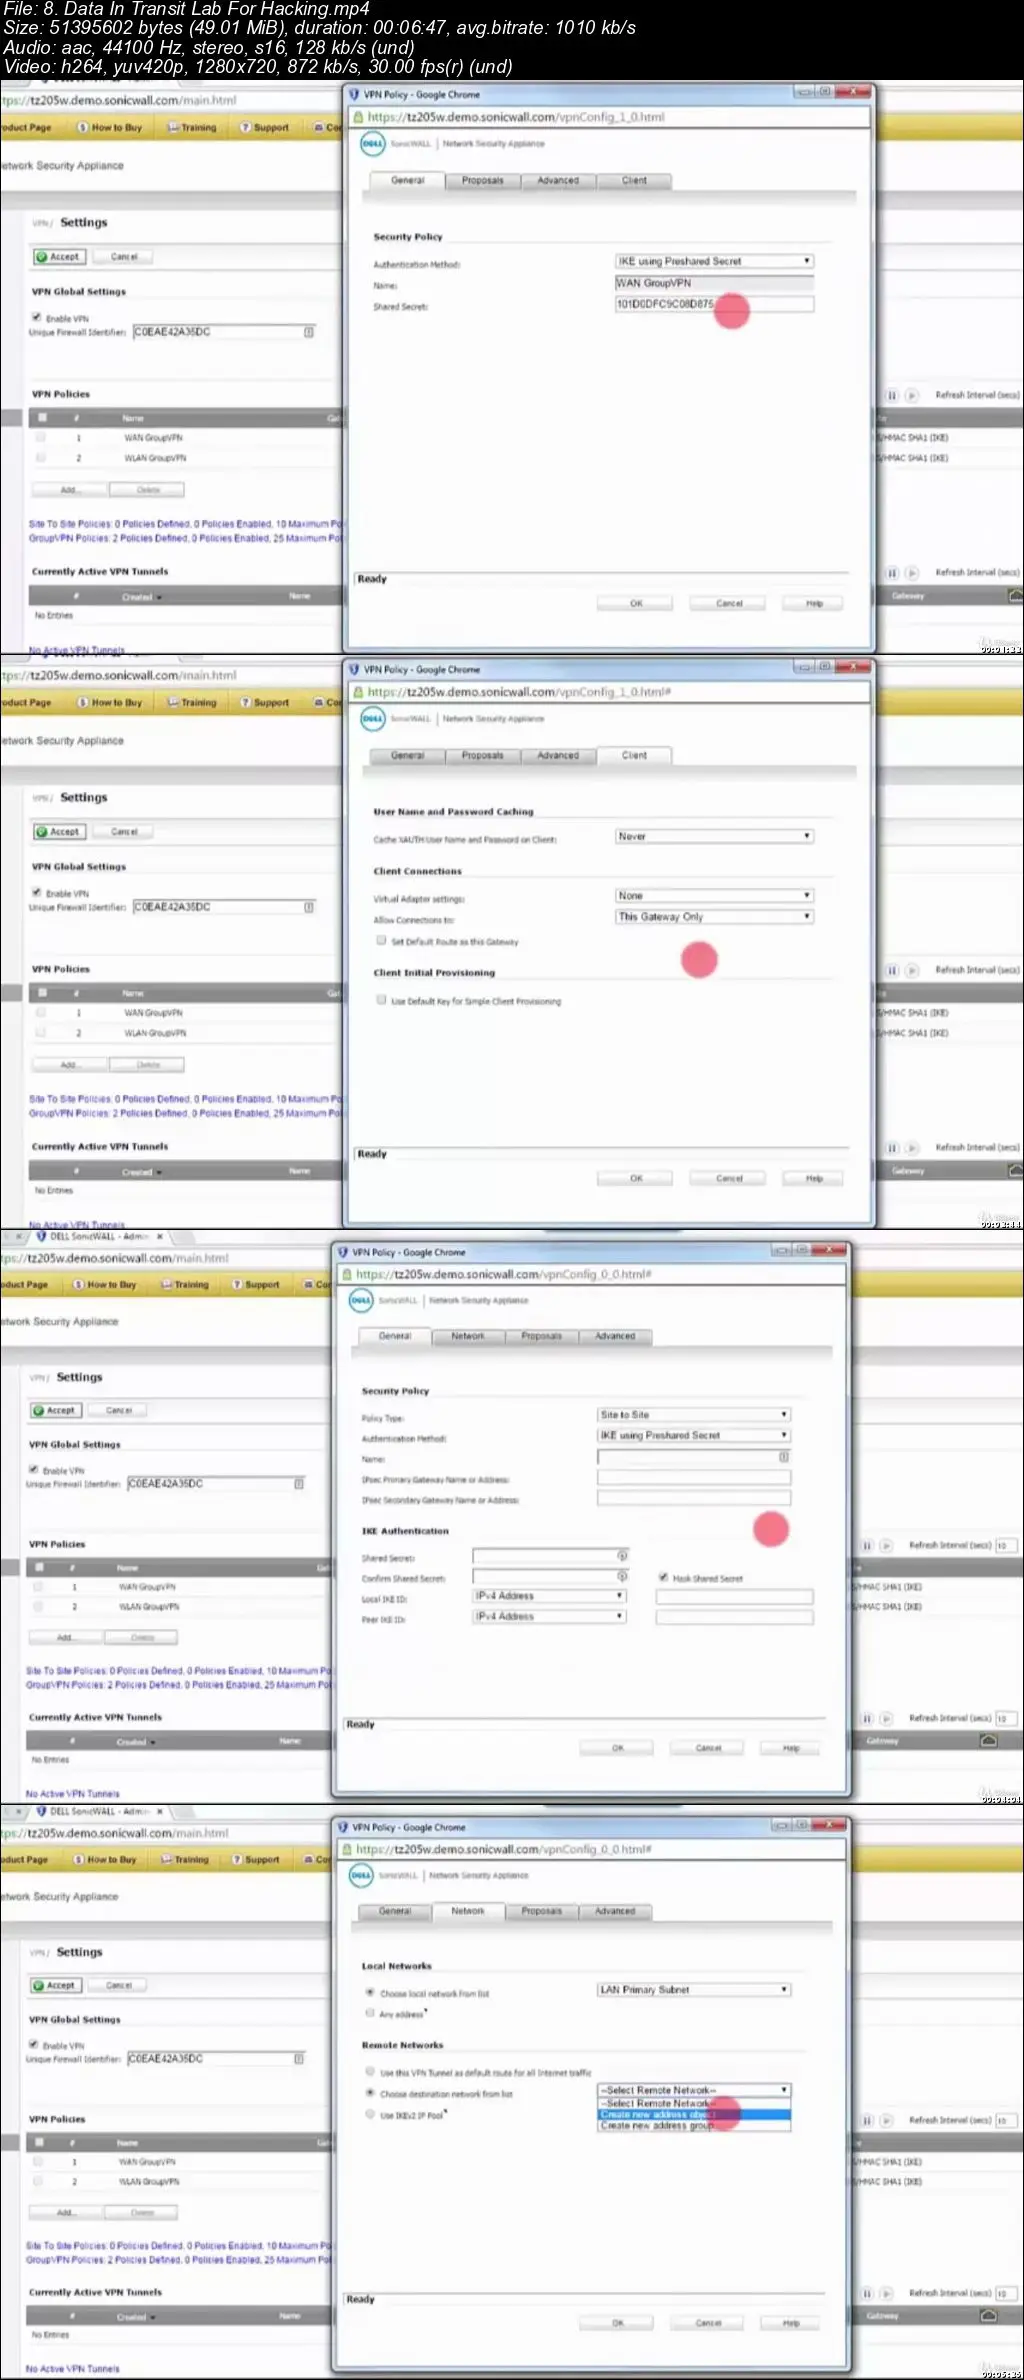Click VPN shield icon in Site to Site dialog title
This screenshot has width=1024, height=2380.
pos(343,1252)
